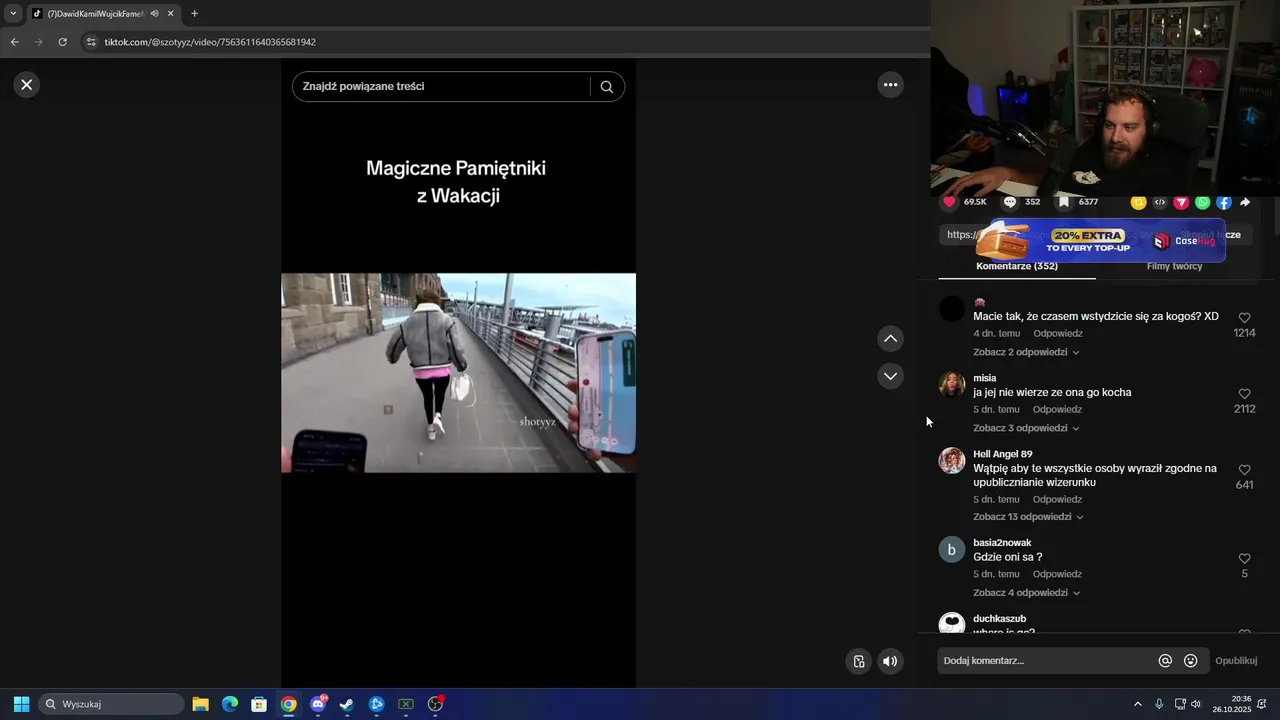
Task: Open a new browser tab with plus
Action: click(x=194, y=14)
